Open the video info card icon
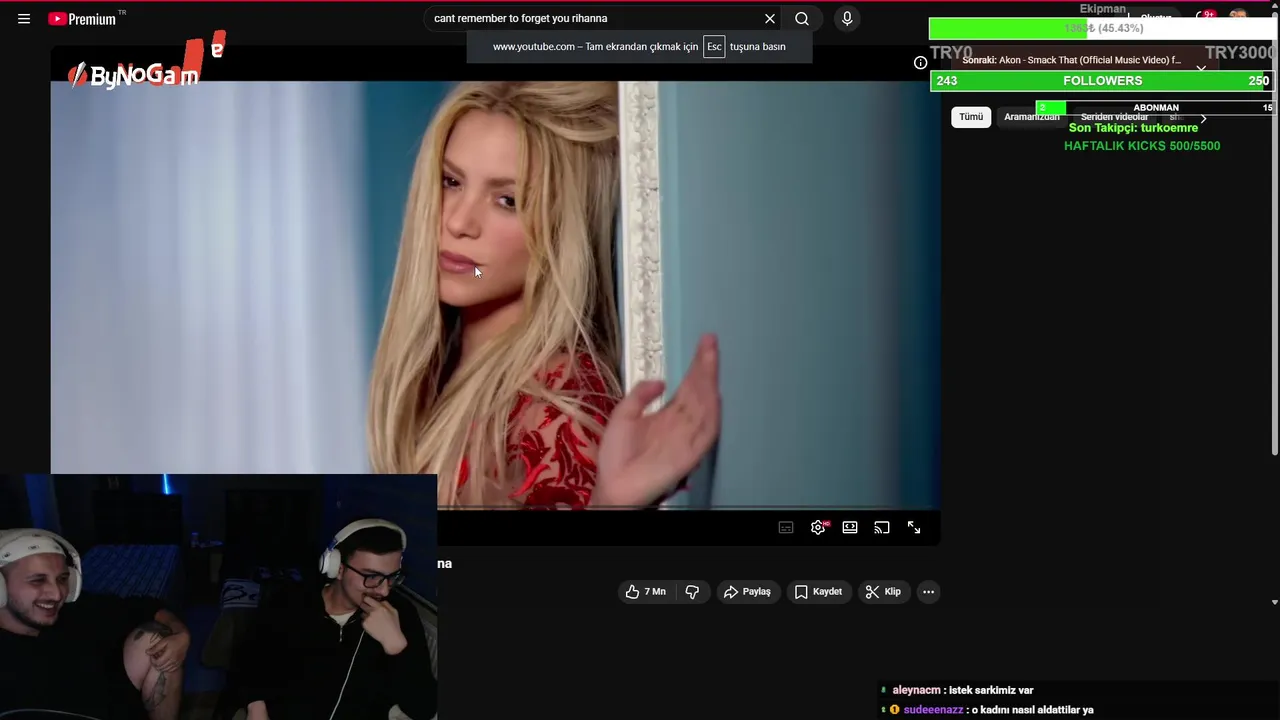Screen dimensions: 1280x720 (x=920, y=62)
